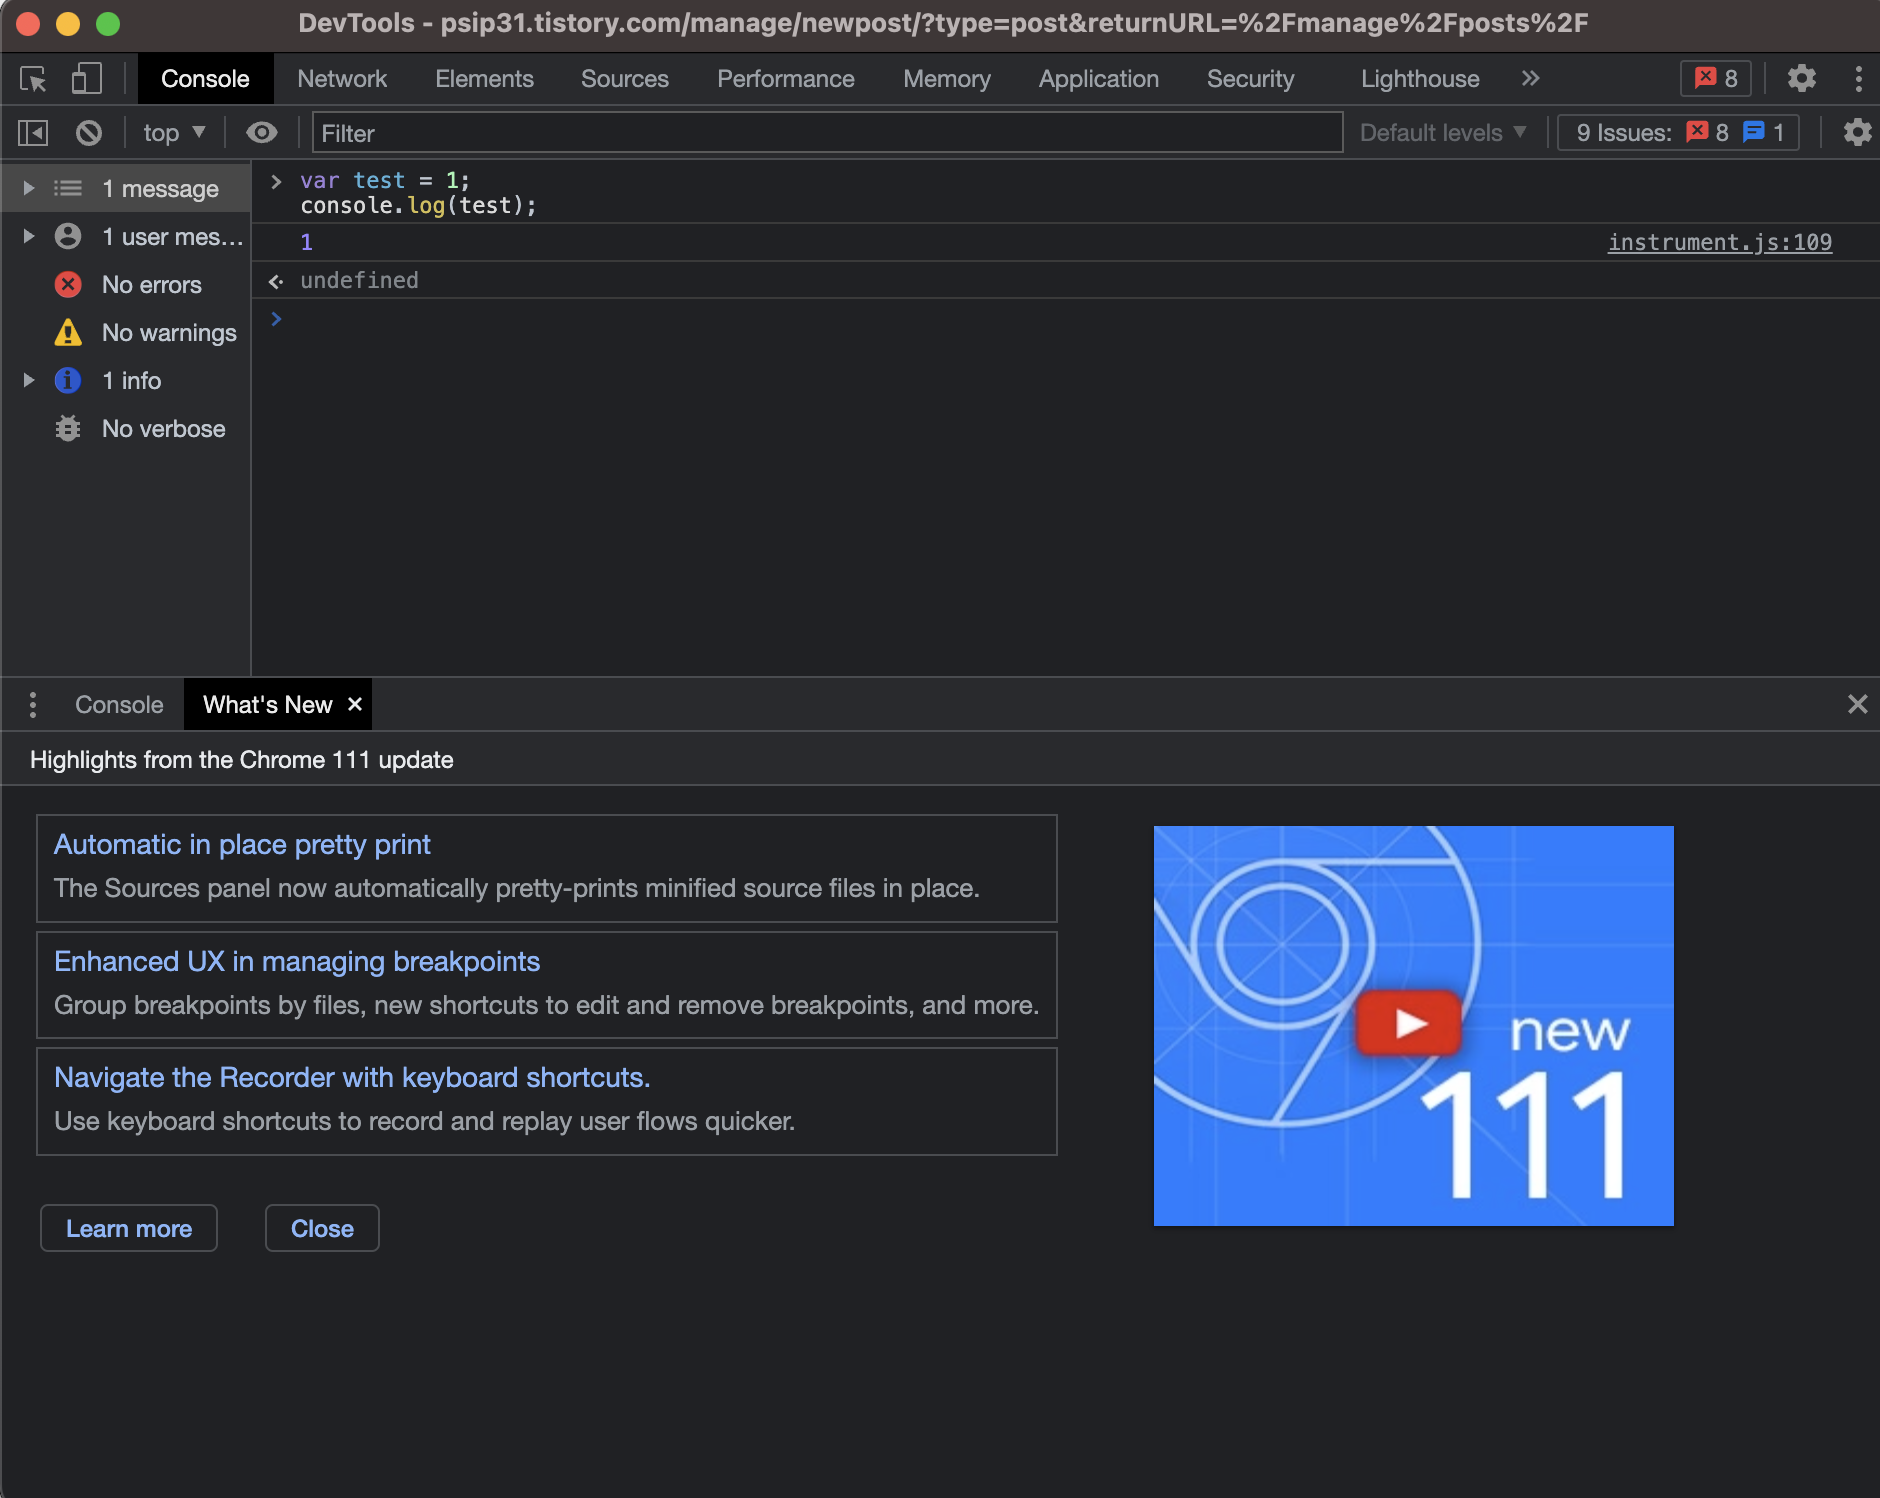Click the issues error count 8
This screenshot has height=1498, width=1880.
pyautogui.click(x=1708, y=133)
